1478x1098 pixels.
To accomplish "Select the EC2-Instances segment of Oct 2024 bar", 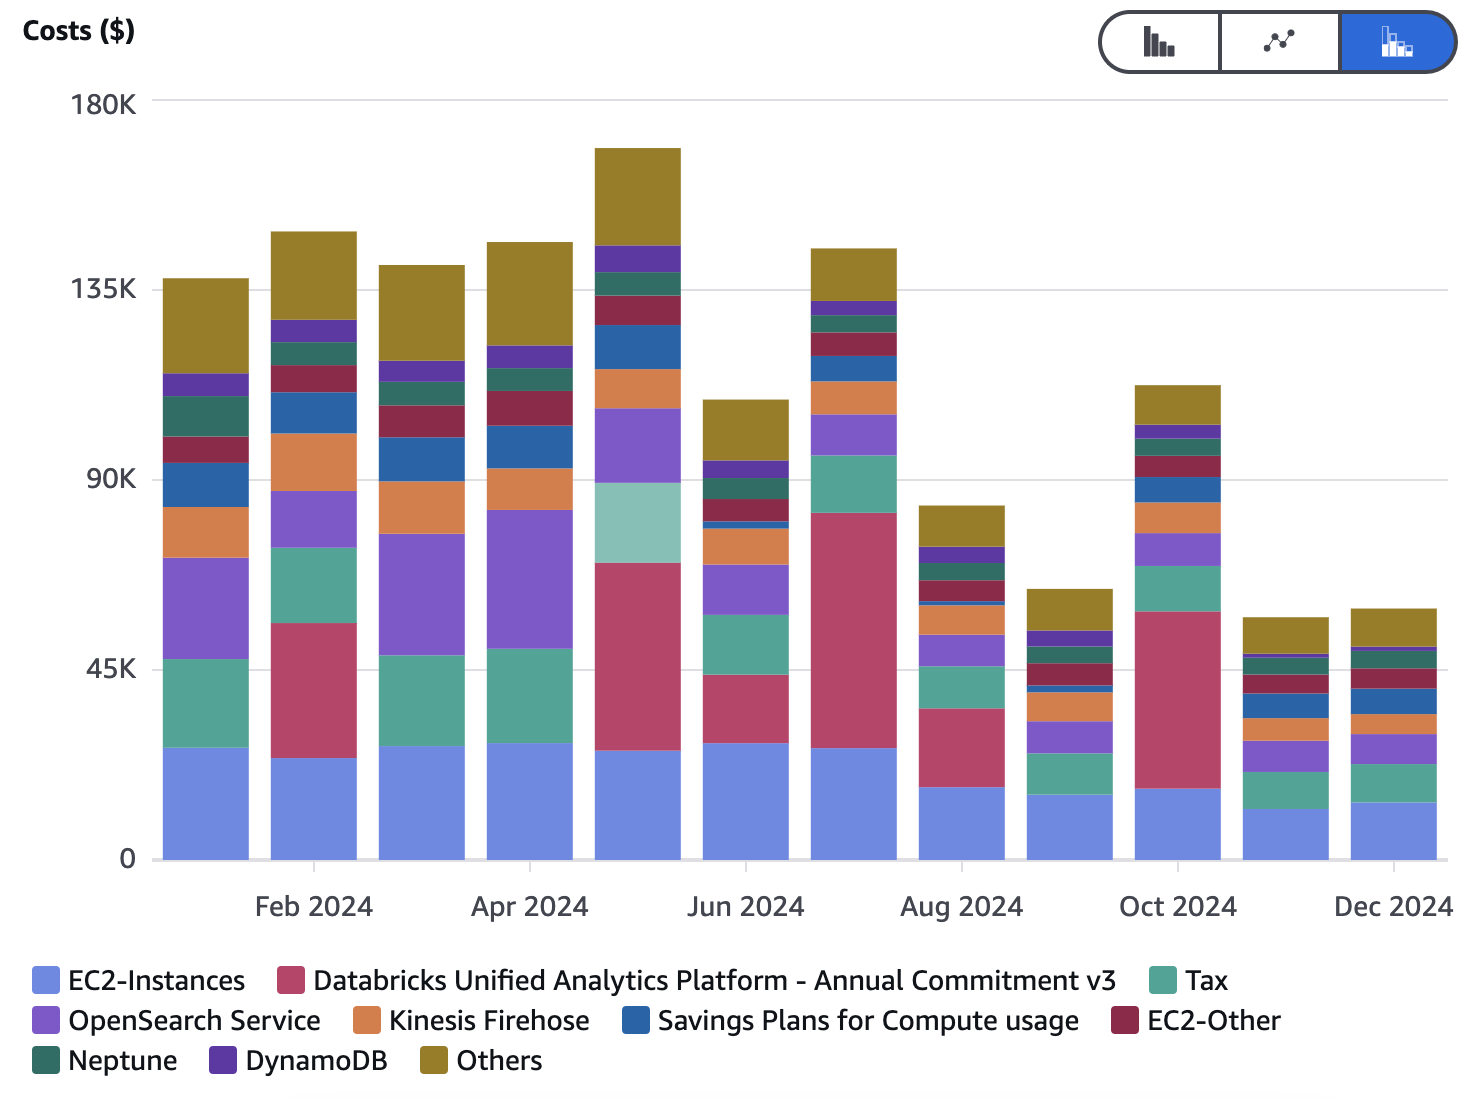I will pos(1178,824).
